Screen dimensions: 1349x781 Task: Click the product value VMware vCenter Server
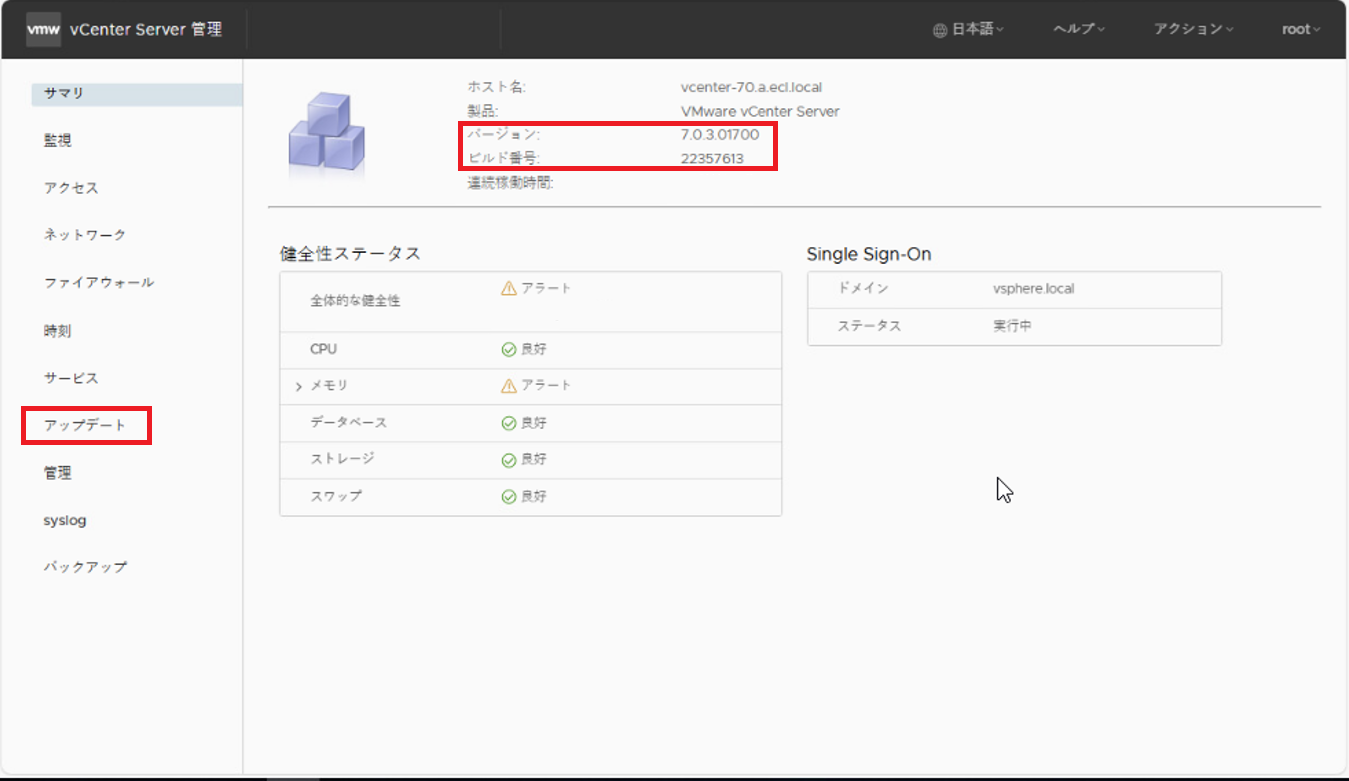click(x=760, y=111)
